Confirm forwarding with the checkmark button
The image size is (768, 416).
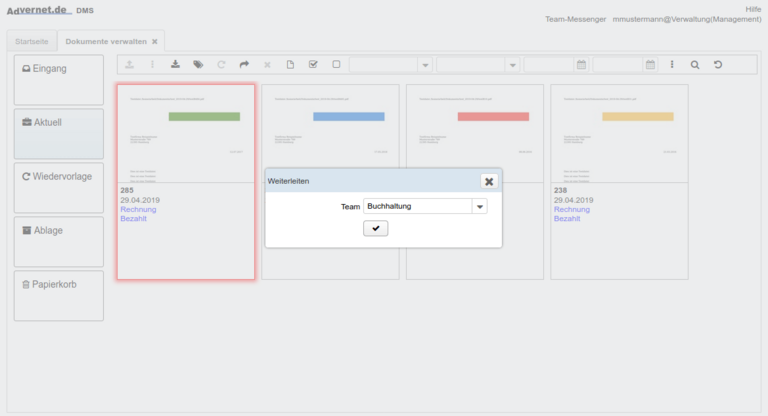[x=376, y=229]
